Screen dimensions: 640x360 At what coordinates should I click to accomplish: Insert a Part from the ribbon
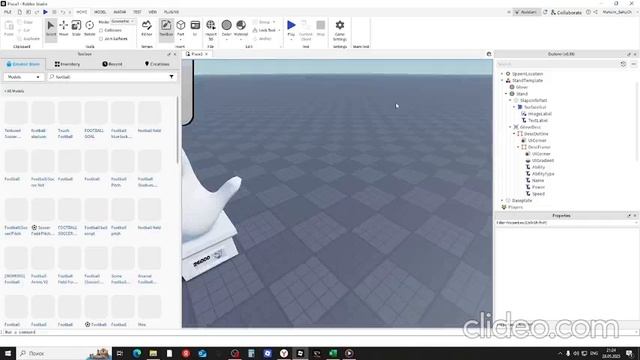point(180,29)
